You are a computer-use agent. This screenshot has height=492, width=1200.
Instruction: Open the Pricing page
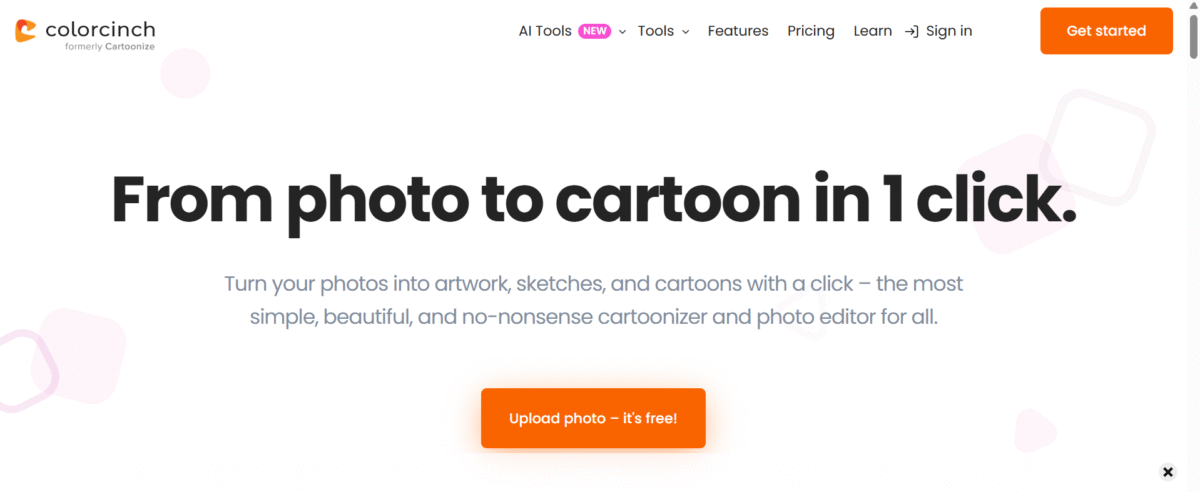coord(811,31)
